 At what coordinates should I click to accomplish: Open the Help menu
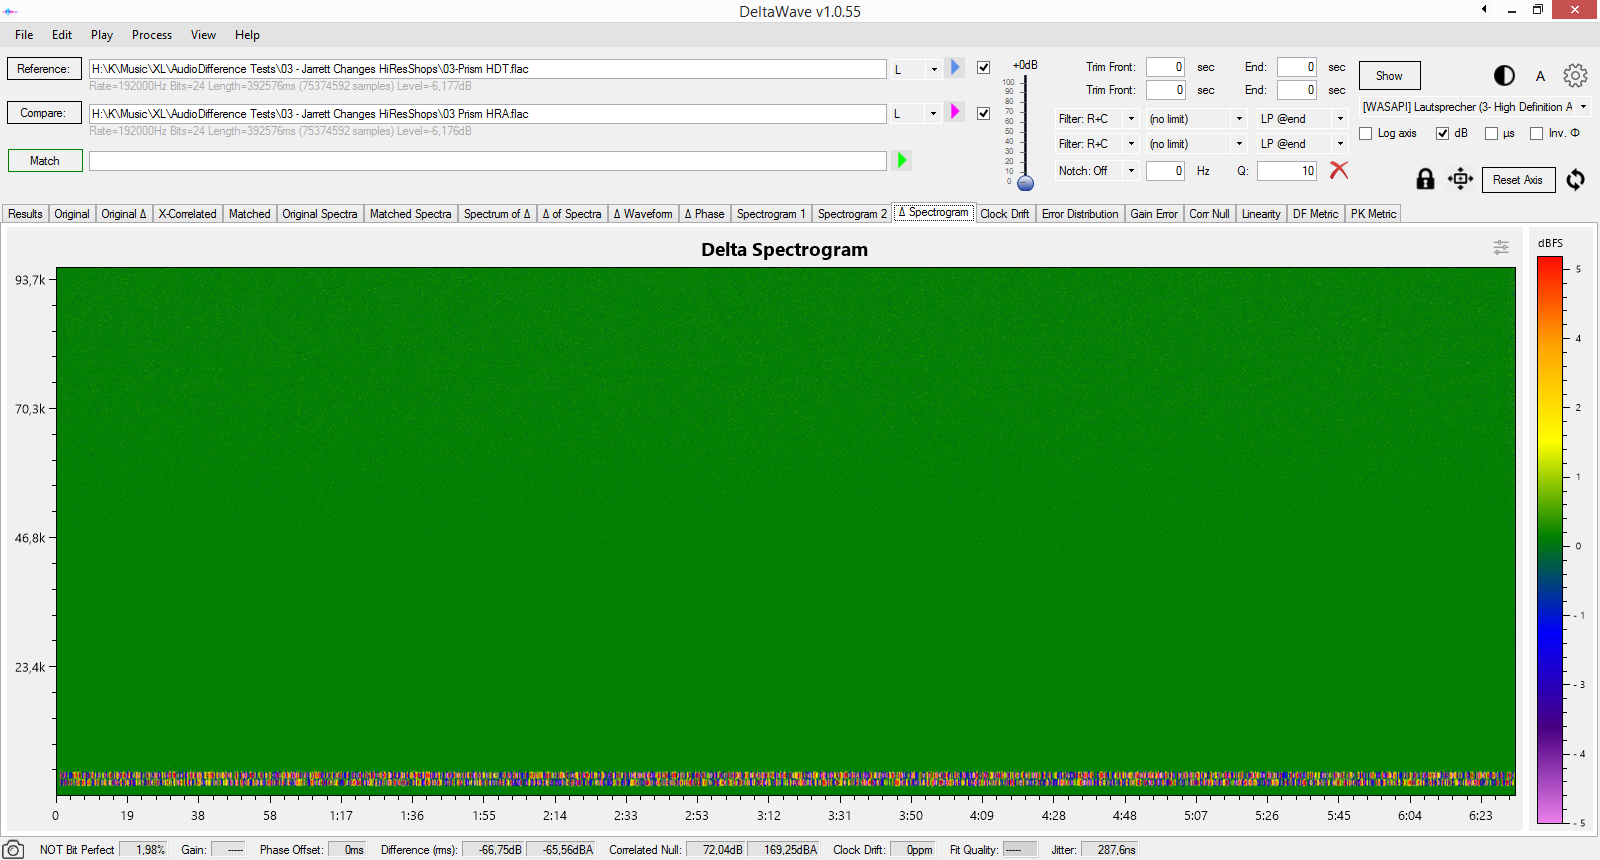pyautogui.click(x=247, y=34)
